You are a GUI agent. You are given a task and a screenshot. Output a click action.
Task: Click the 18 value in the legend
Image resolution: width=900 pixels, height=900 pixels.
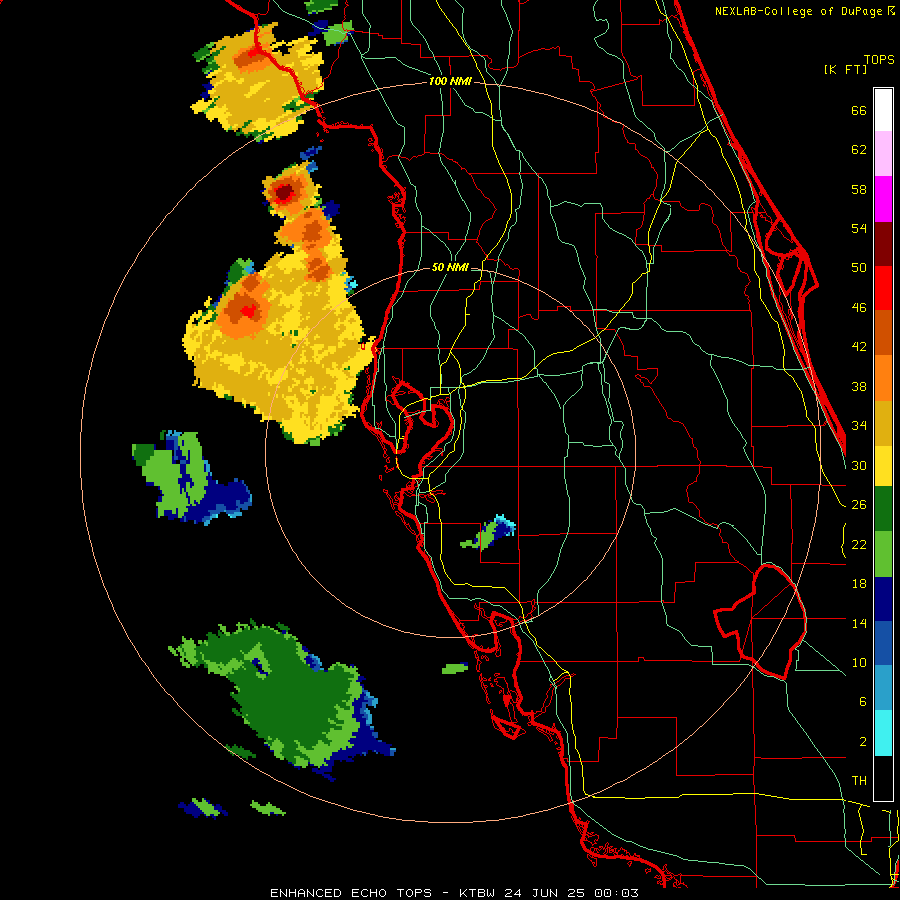click(859, 584)
